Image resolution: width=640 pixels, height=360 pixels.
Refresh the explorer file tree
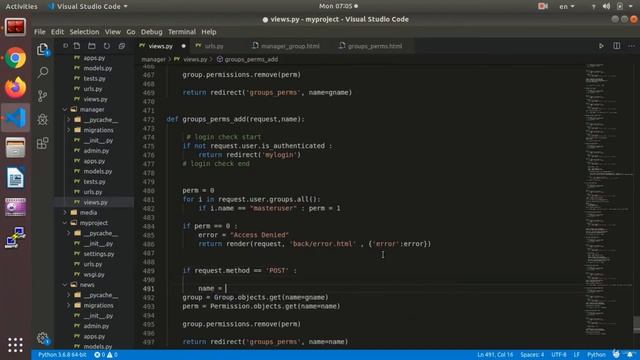[107, 46]
